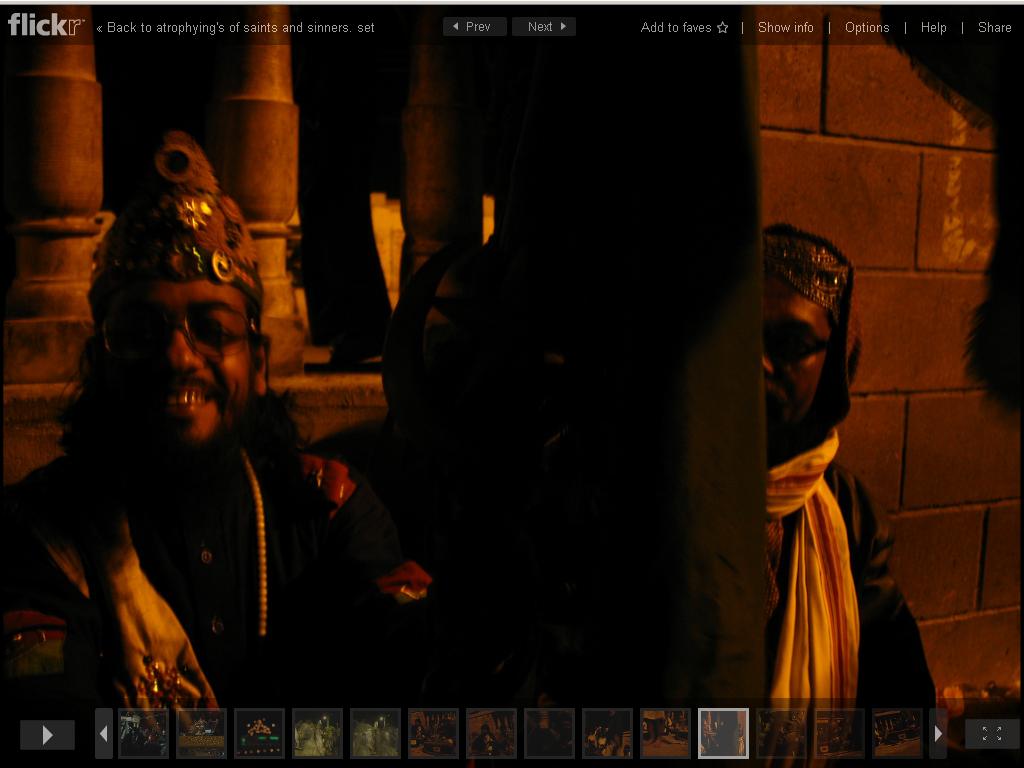1024x768 pixels.
Task: Select the thumbnail just after the highlighted one
Action: (781, 733)
